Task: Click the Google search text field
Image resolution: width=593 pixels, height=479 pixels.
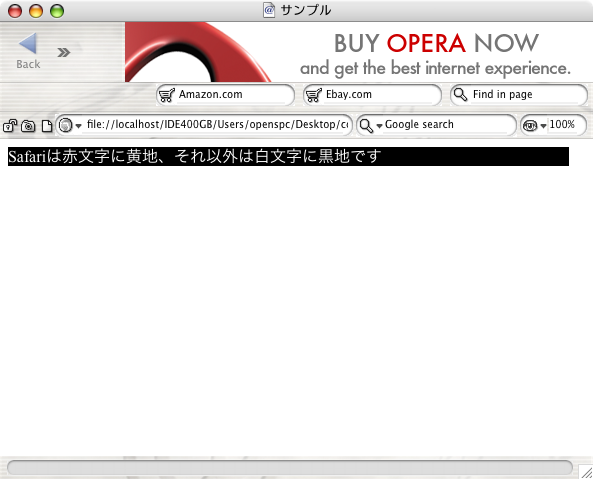Action: click(x=448, y=124)
